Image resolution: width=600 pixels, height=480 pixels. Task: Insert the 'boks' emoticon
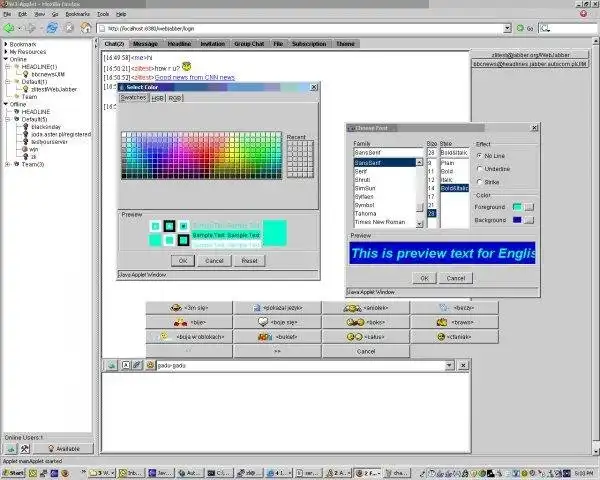(x=366, y=322)
